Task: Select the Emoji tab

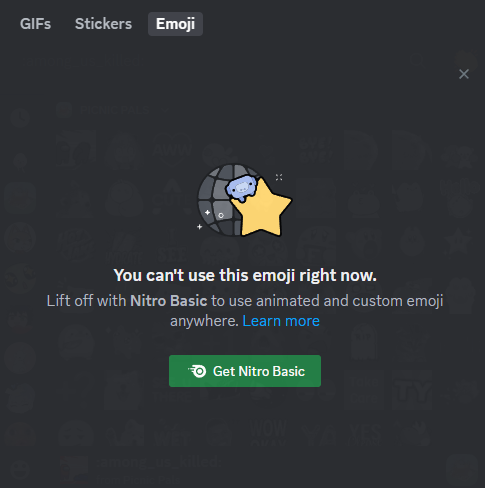Action: pos(175,24)
